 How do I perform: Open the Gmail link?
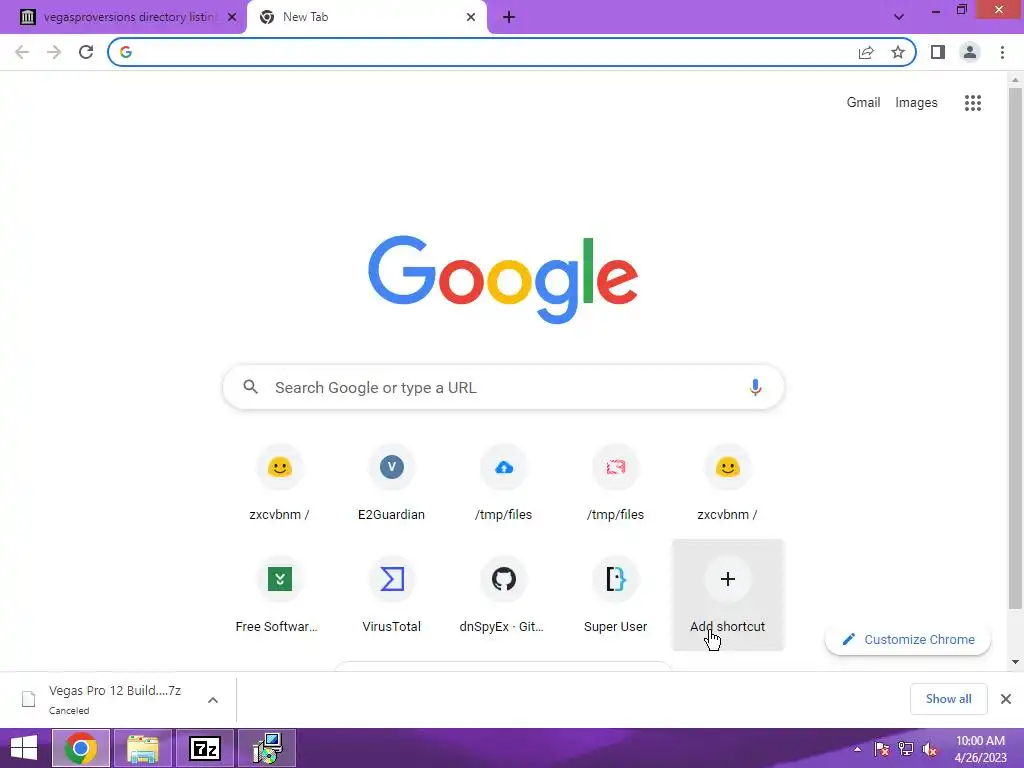click(x=863, y=103)
